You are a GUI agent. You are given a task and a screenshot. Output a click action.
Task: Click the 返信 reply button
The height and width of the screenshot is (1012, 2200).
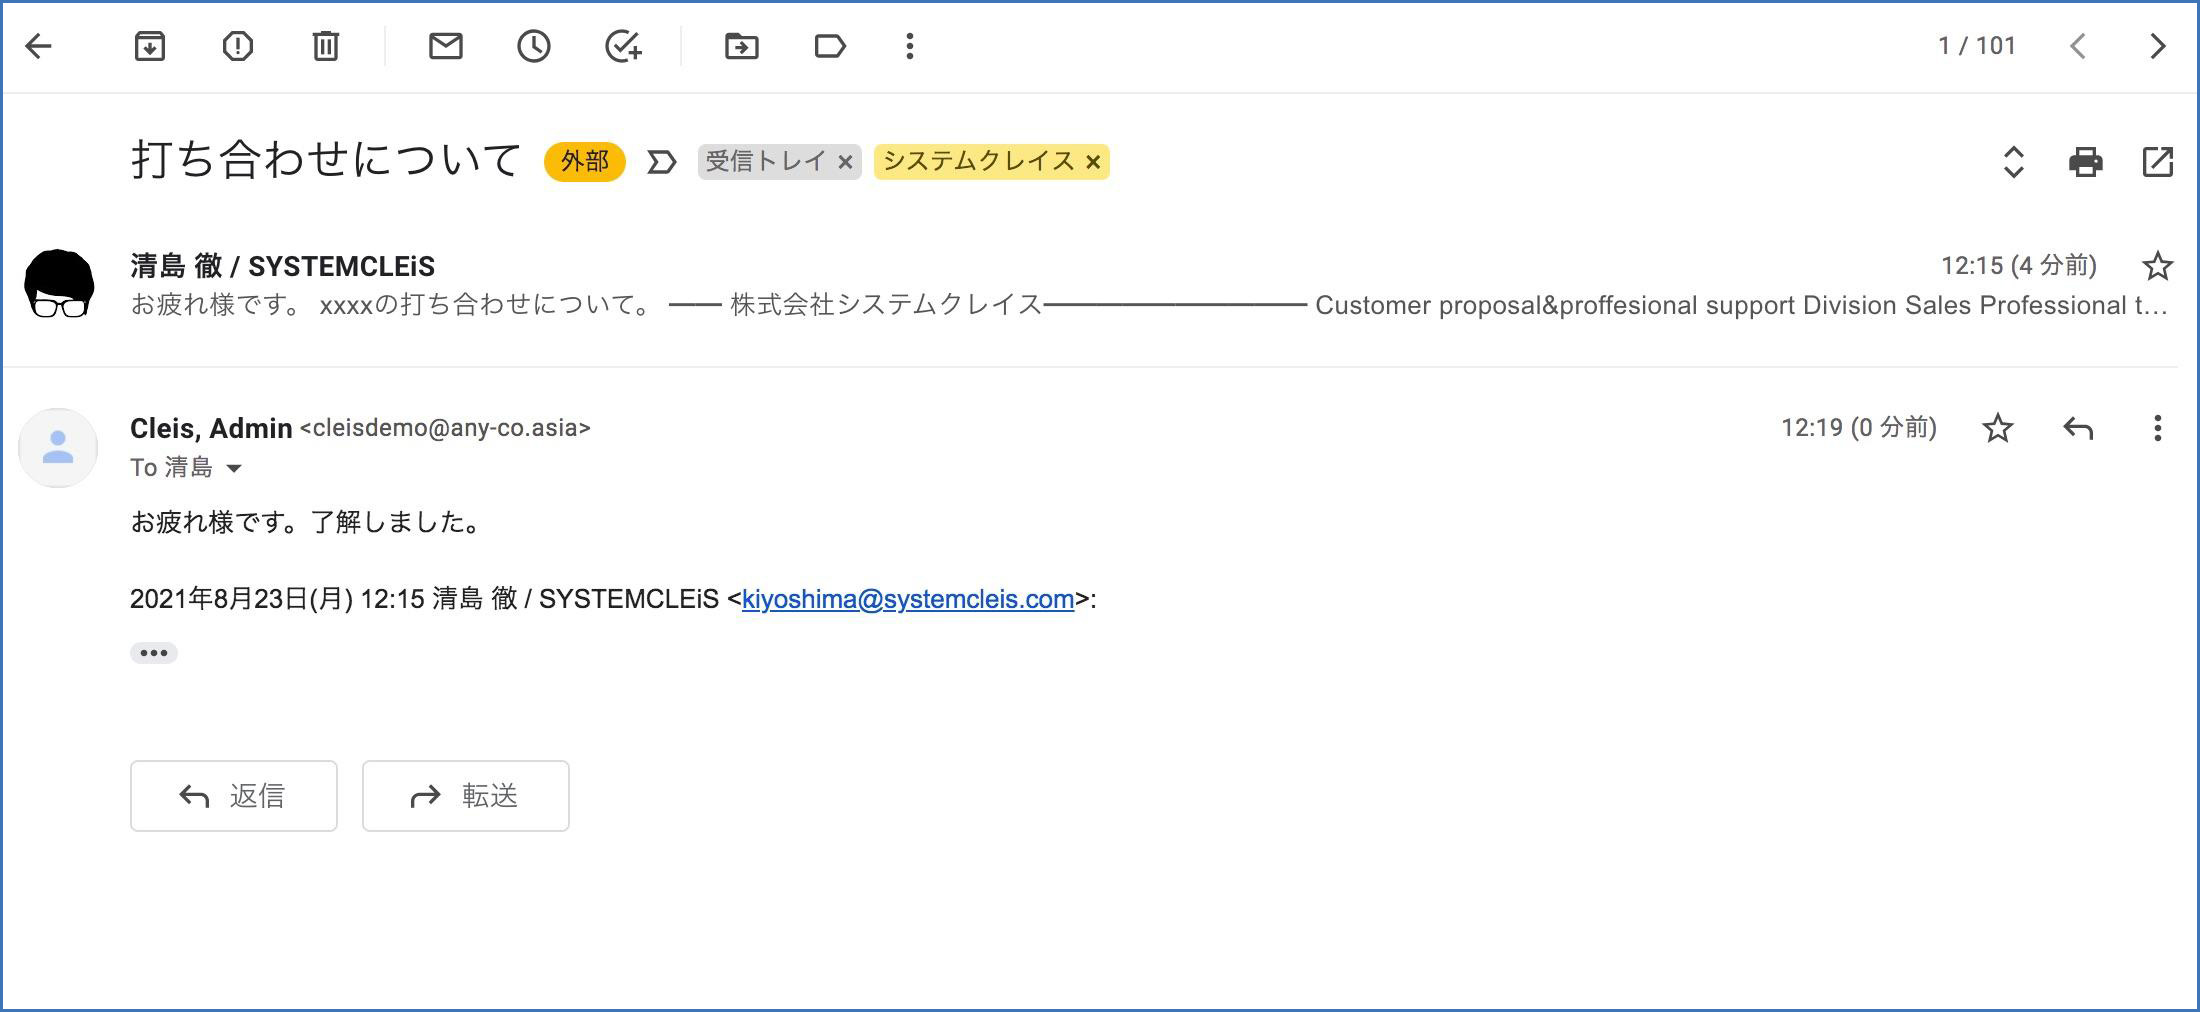click(234, 796)
